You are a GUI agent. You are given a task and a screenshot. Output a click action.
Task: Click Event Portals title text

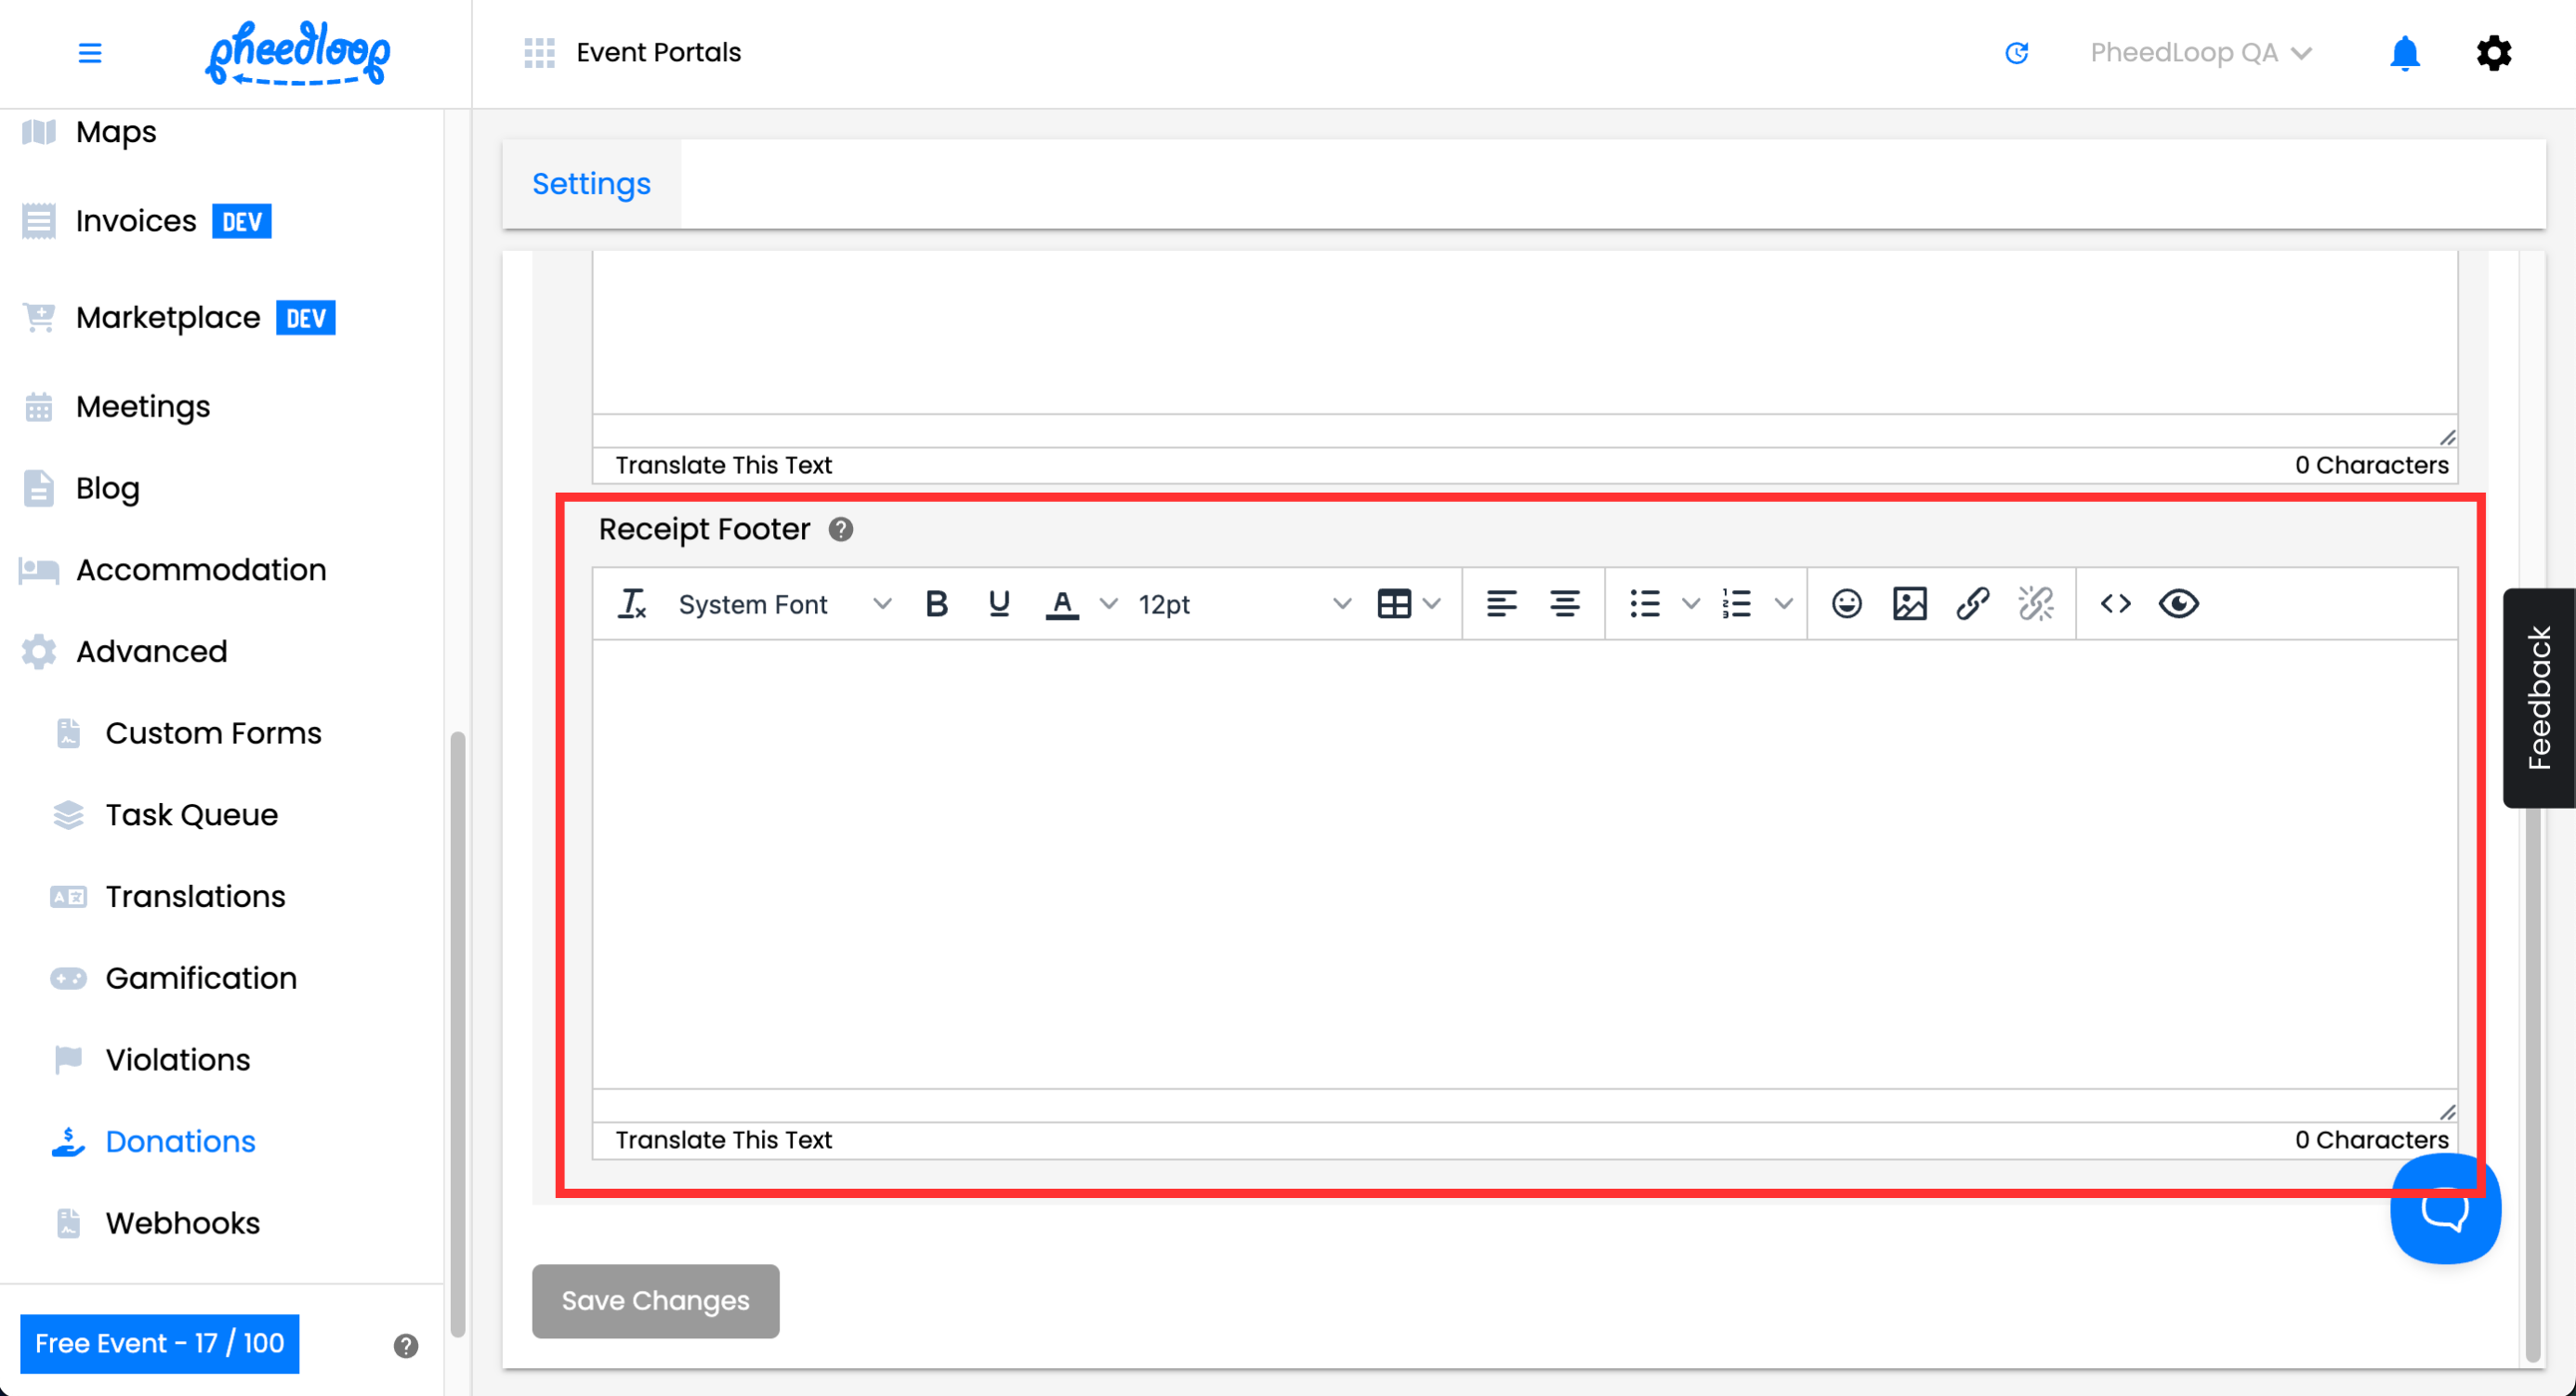coord(658,53)
